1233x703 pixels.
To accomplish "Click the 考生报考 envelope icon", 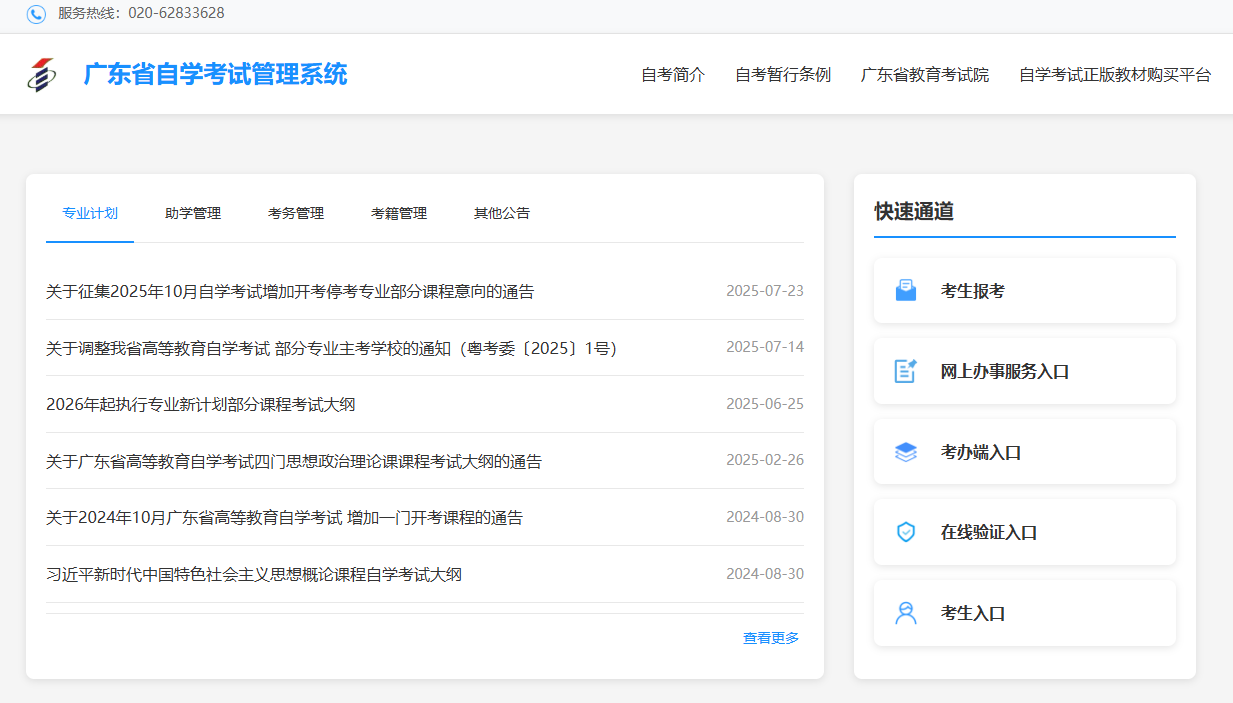I will point(905,291).
